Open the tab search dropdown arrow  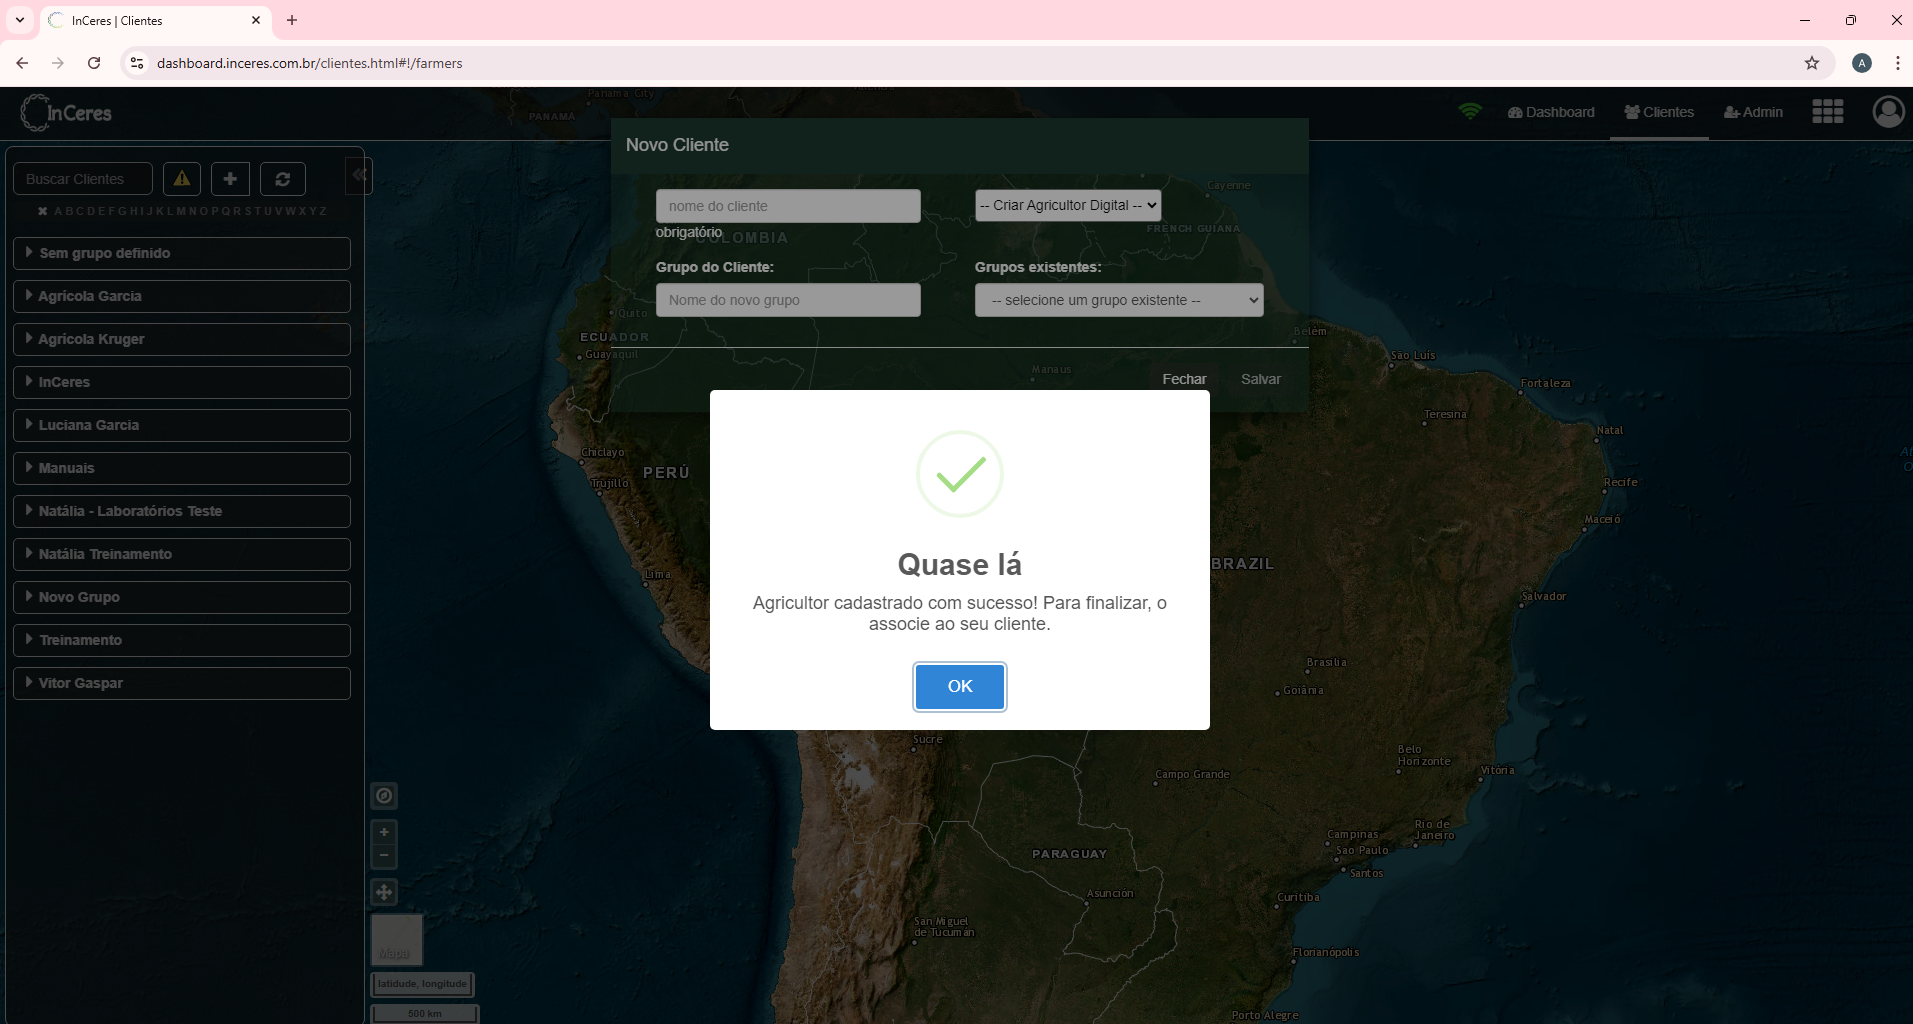click(19, 20)
